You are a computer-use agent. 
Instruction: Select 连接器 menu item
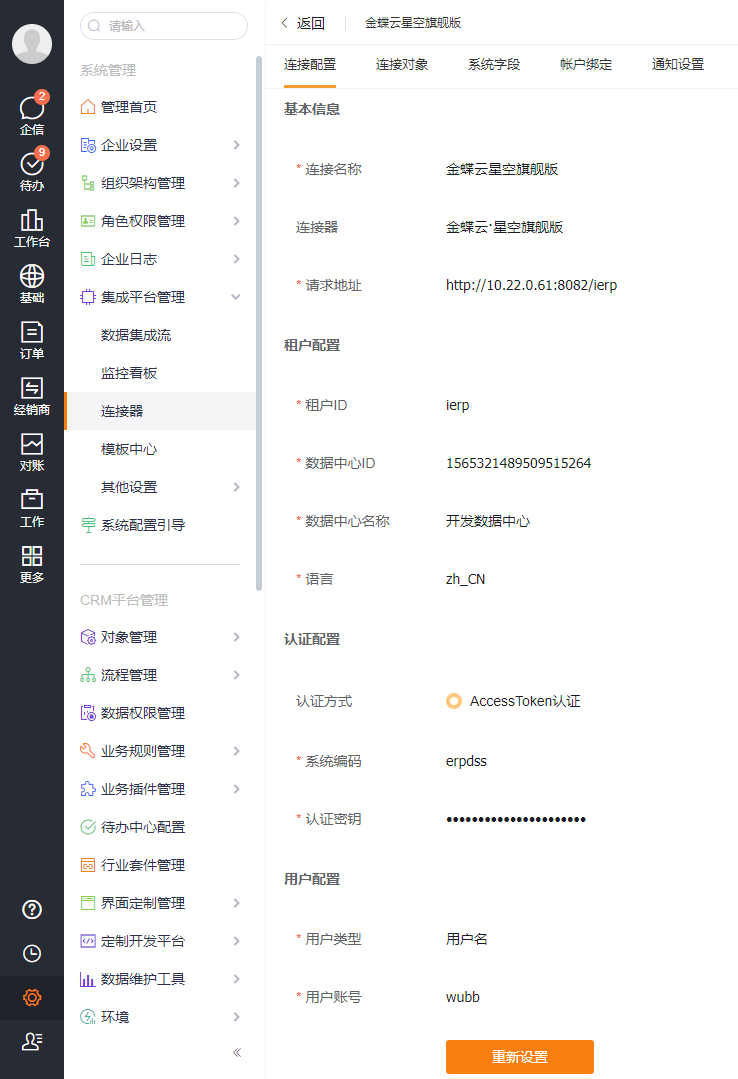coord(160,411)
